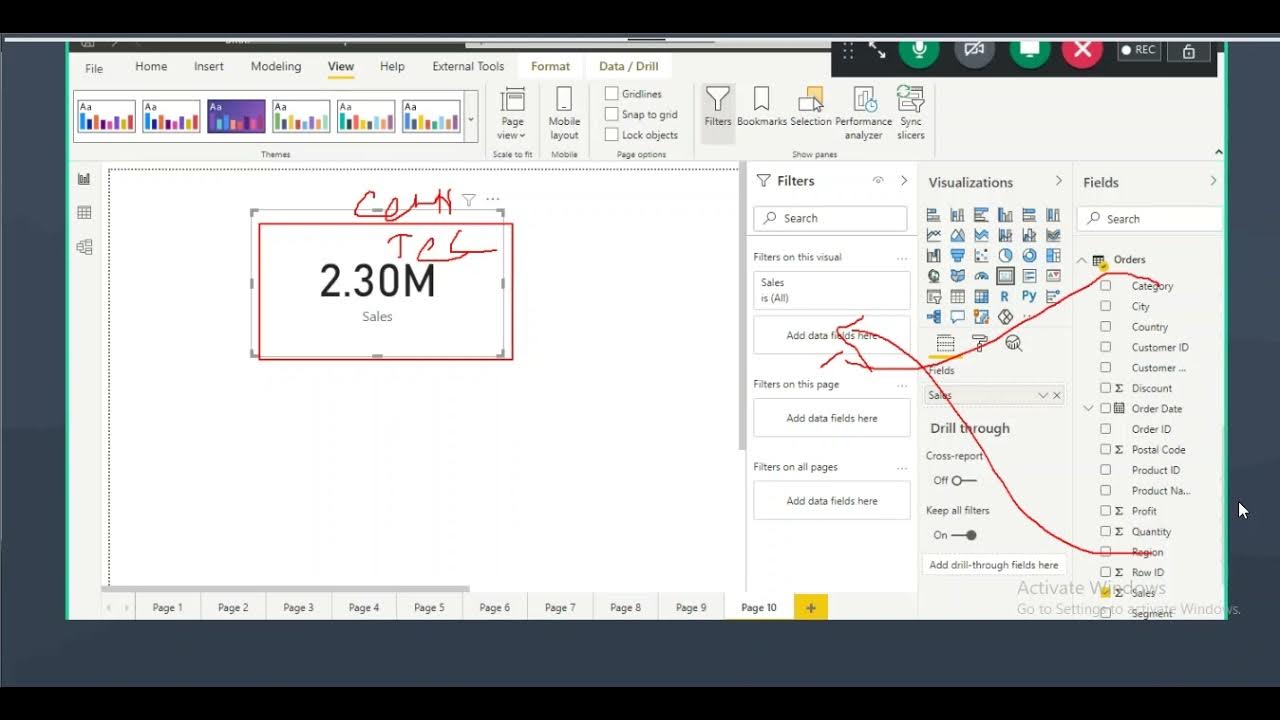
Task: Select the Python visual icon
Action: tap(1029, 296)
